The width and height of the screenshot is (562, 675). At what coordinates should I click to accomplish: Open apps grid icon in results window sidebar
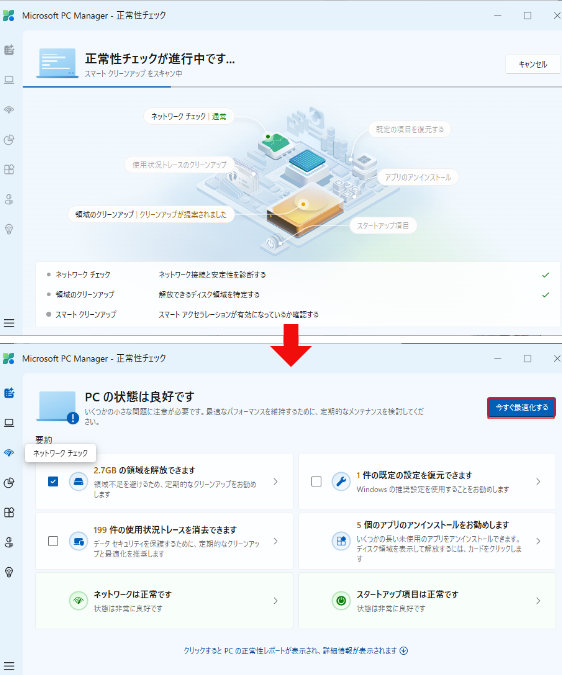click(9, 512)
